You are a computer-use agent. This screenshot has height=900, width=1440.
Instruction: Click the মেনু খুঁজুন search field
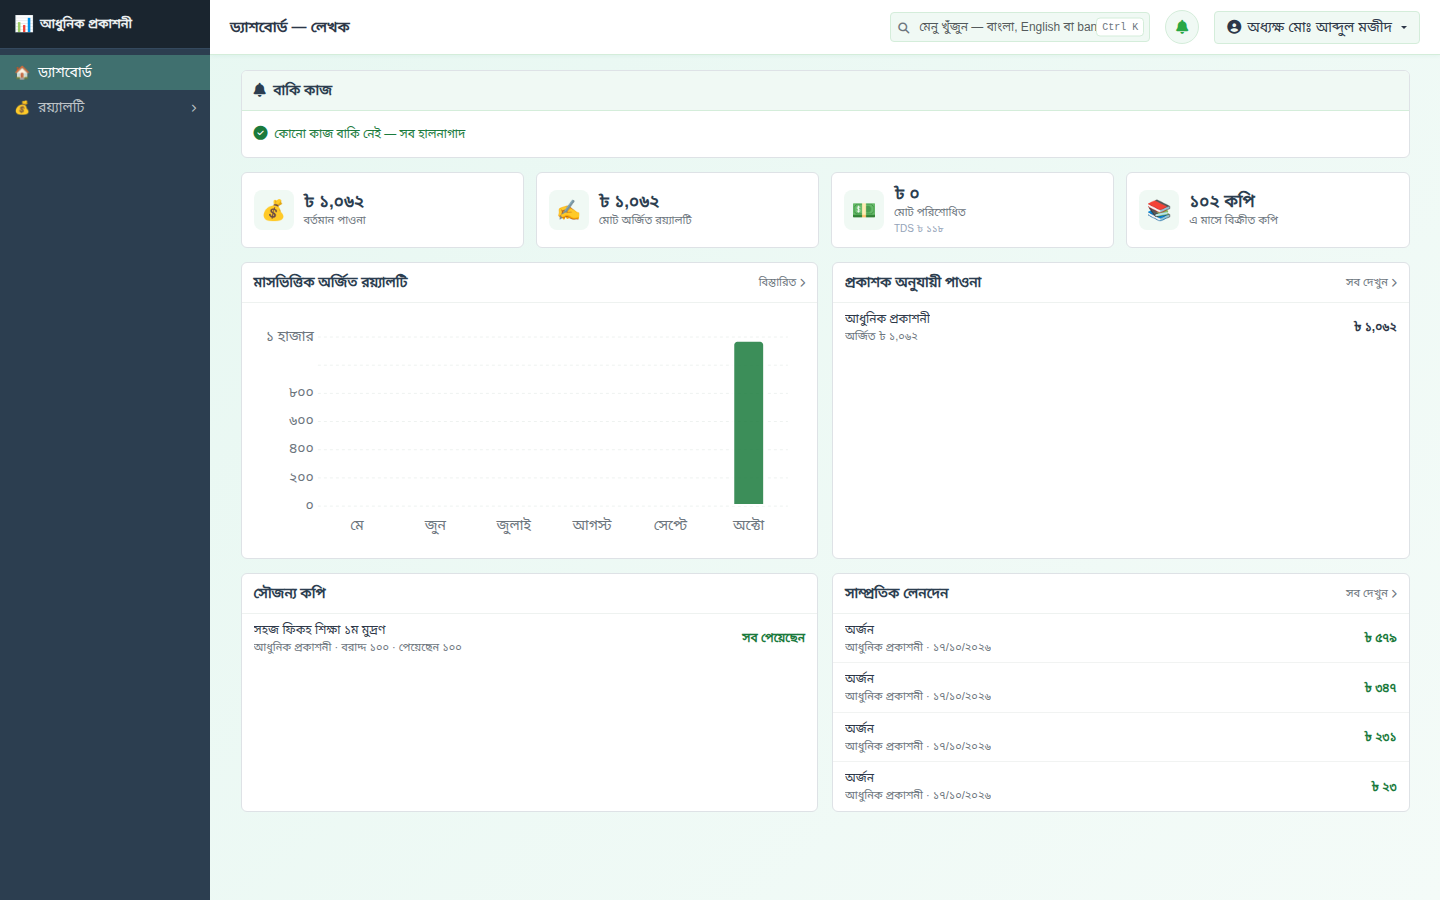point(1020,27)
